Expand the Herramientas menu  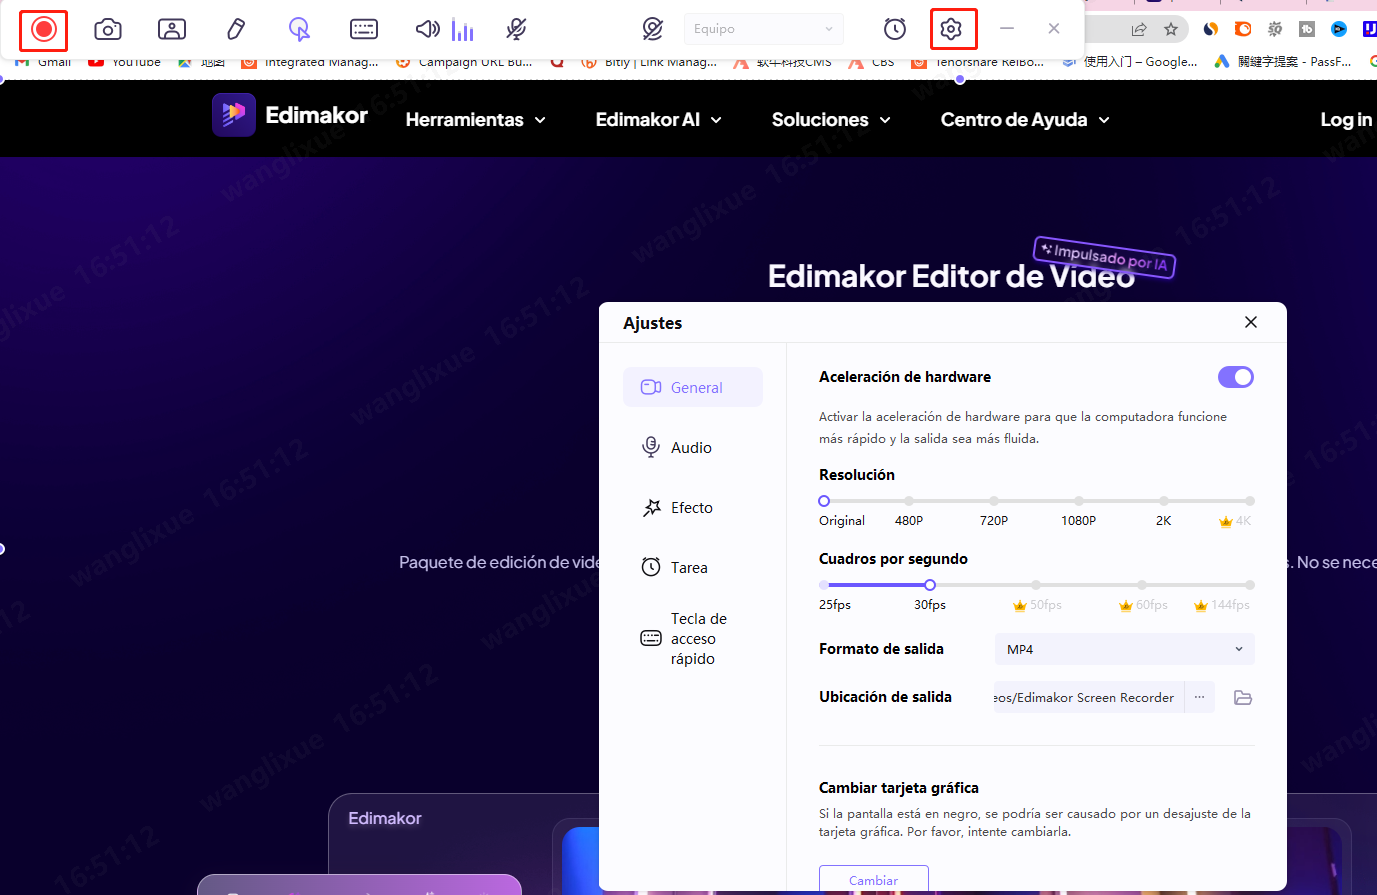(x=476, y=120)
